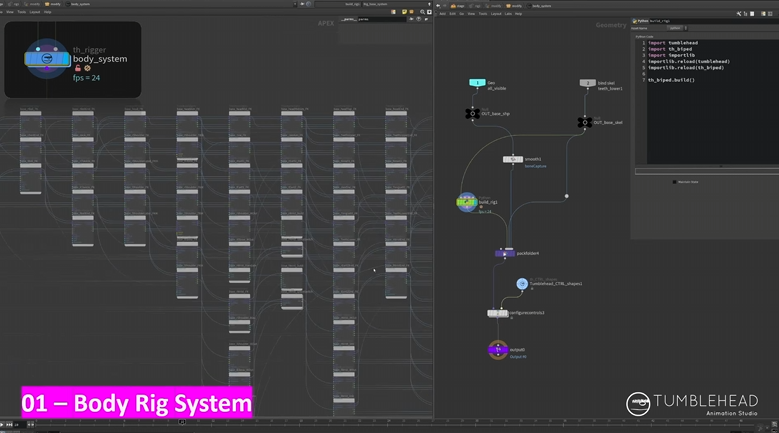
Task: Click the import tumblehead code line
Action: click(673, 43)
